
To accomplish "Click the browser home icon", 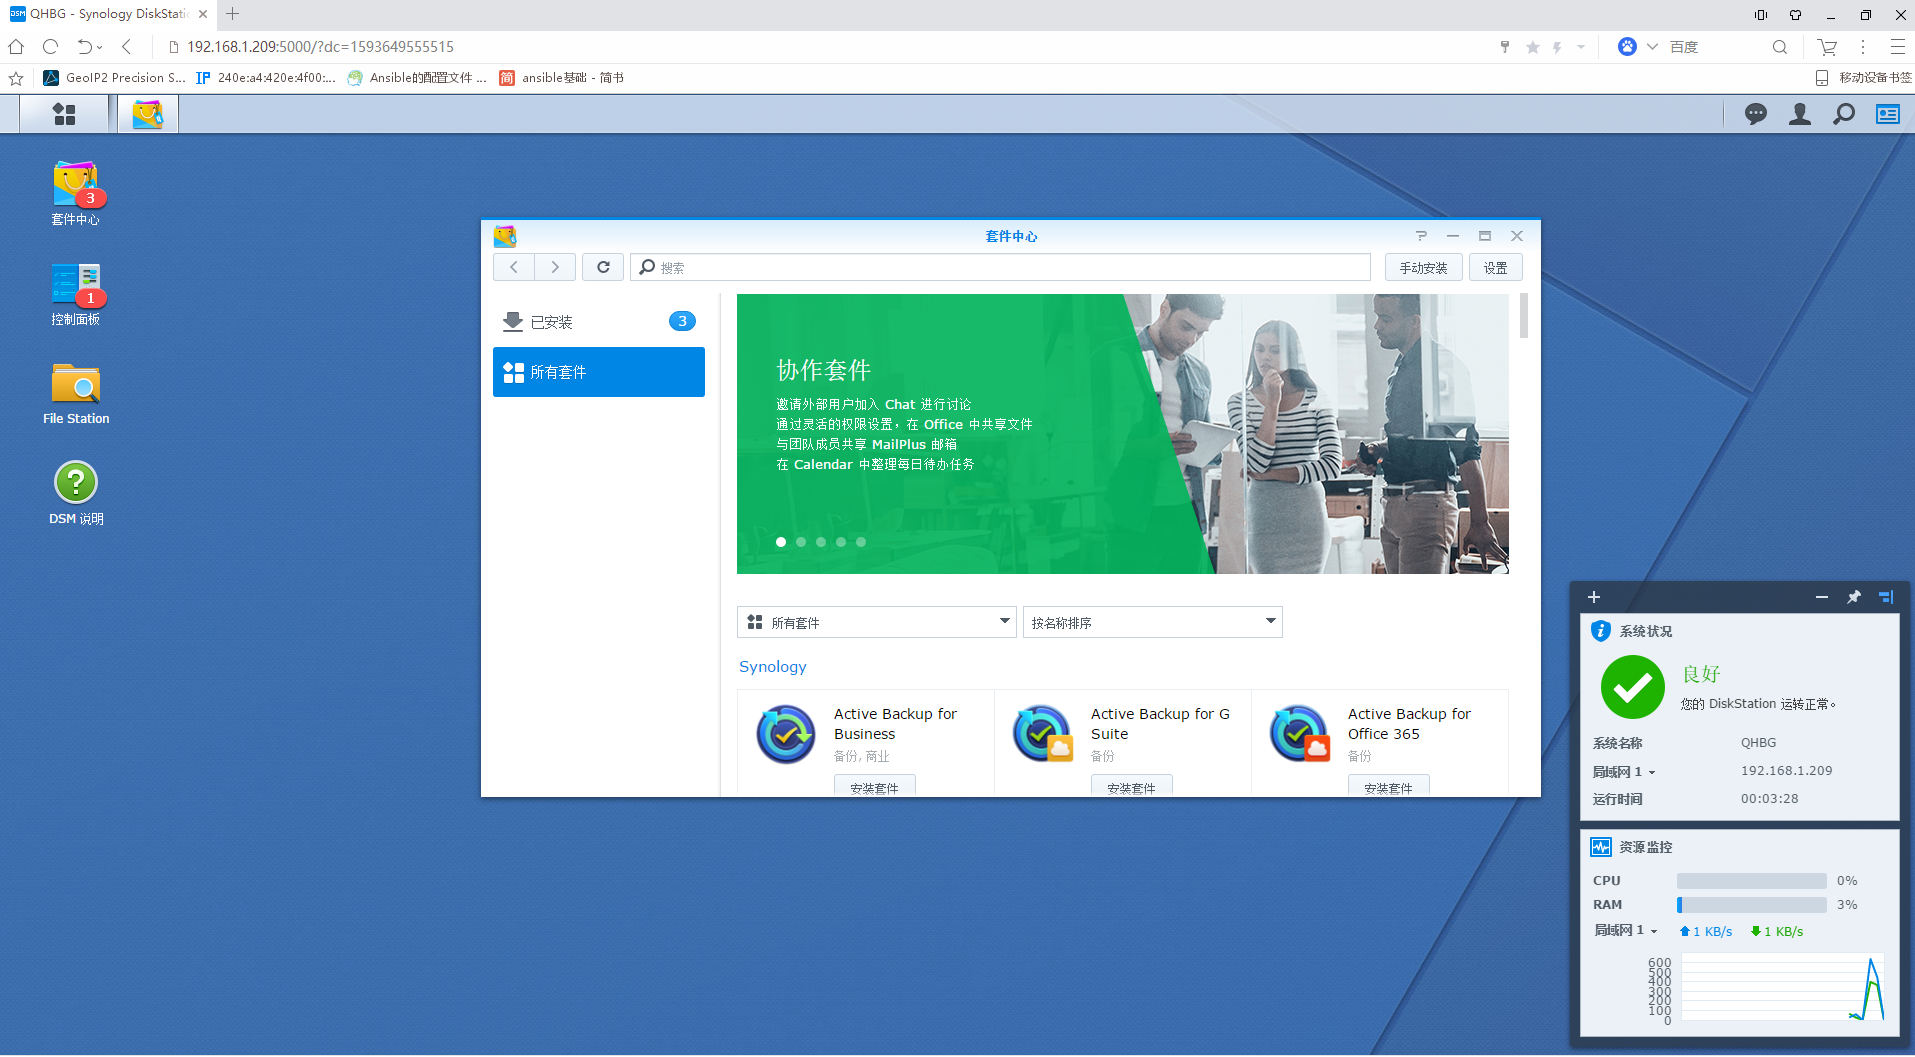I will coord(16,47).
